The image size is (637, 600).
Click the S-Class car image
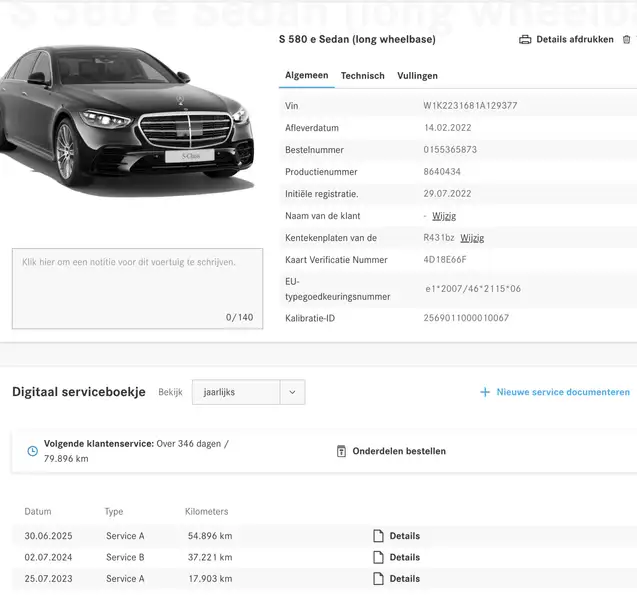pyautogui.click(x=127, y=120)
